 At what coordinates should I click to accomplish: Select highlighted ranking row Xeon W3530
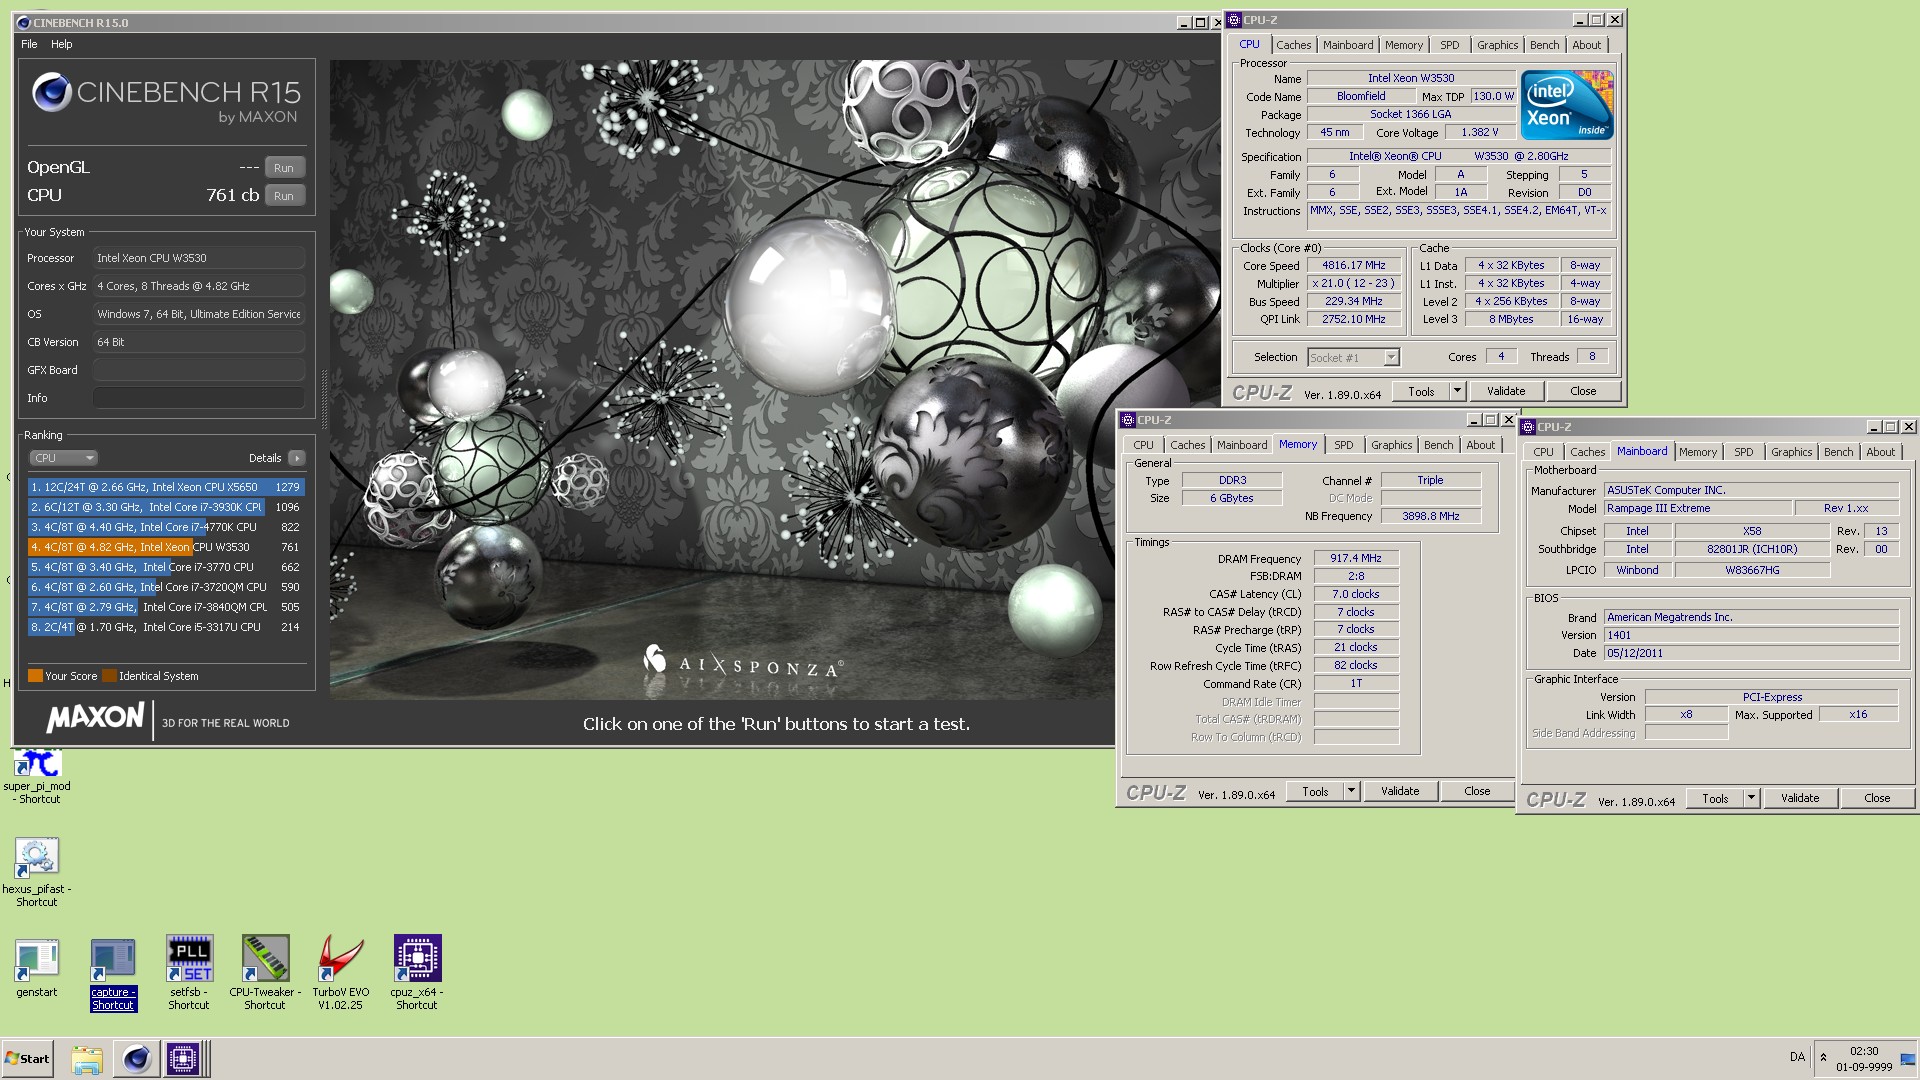(x=166, y=547)
